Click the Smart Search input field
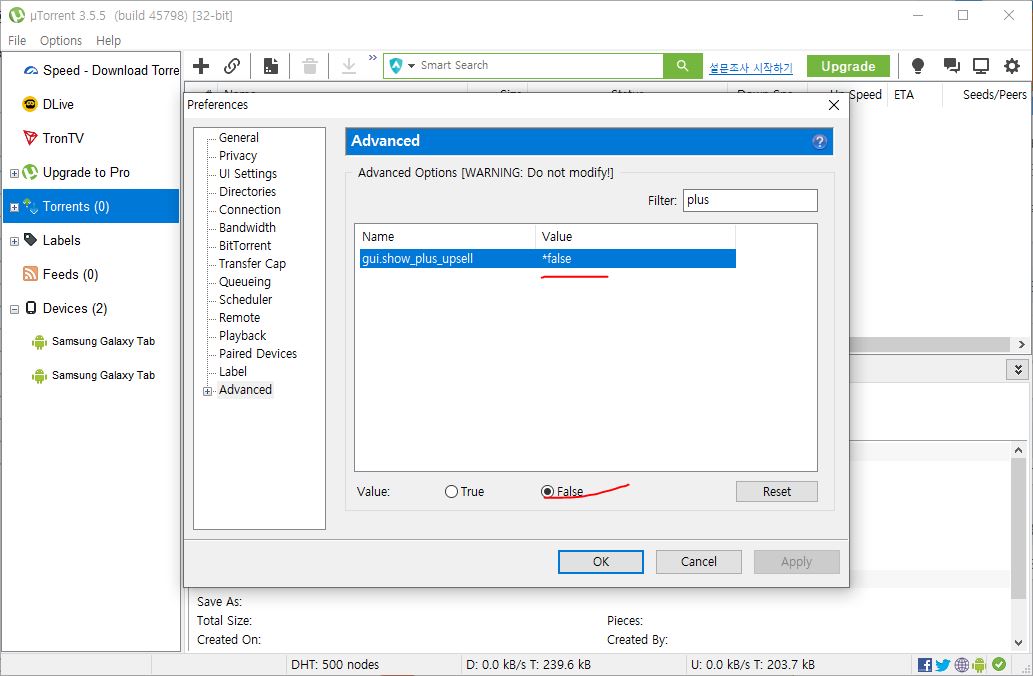1033x676 pixels. pyautogui.click(x=540, y=65)
